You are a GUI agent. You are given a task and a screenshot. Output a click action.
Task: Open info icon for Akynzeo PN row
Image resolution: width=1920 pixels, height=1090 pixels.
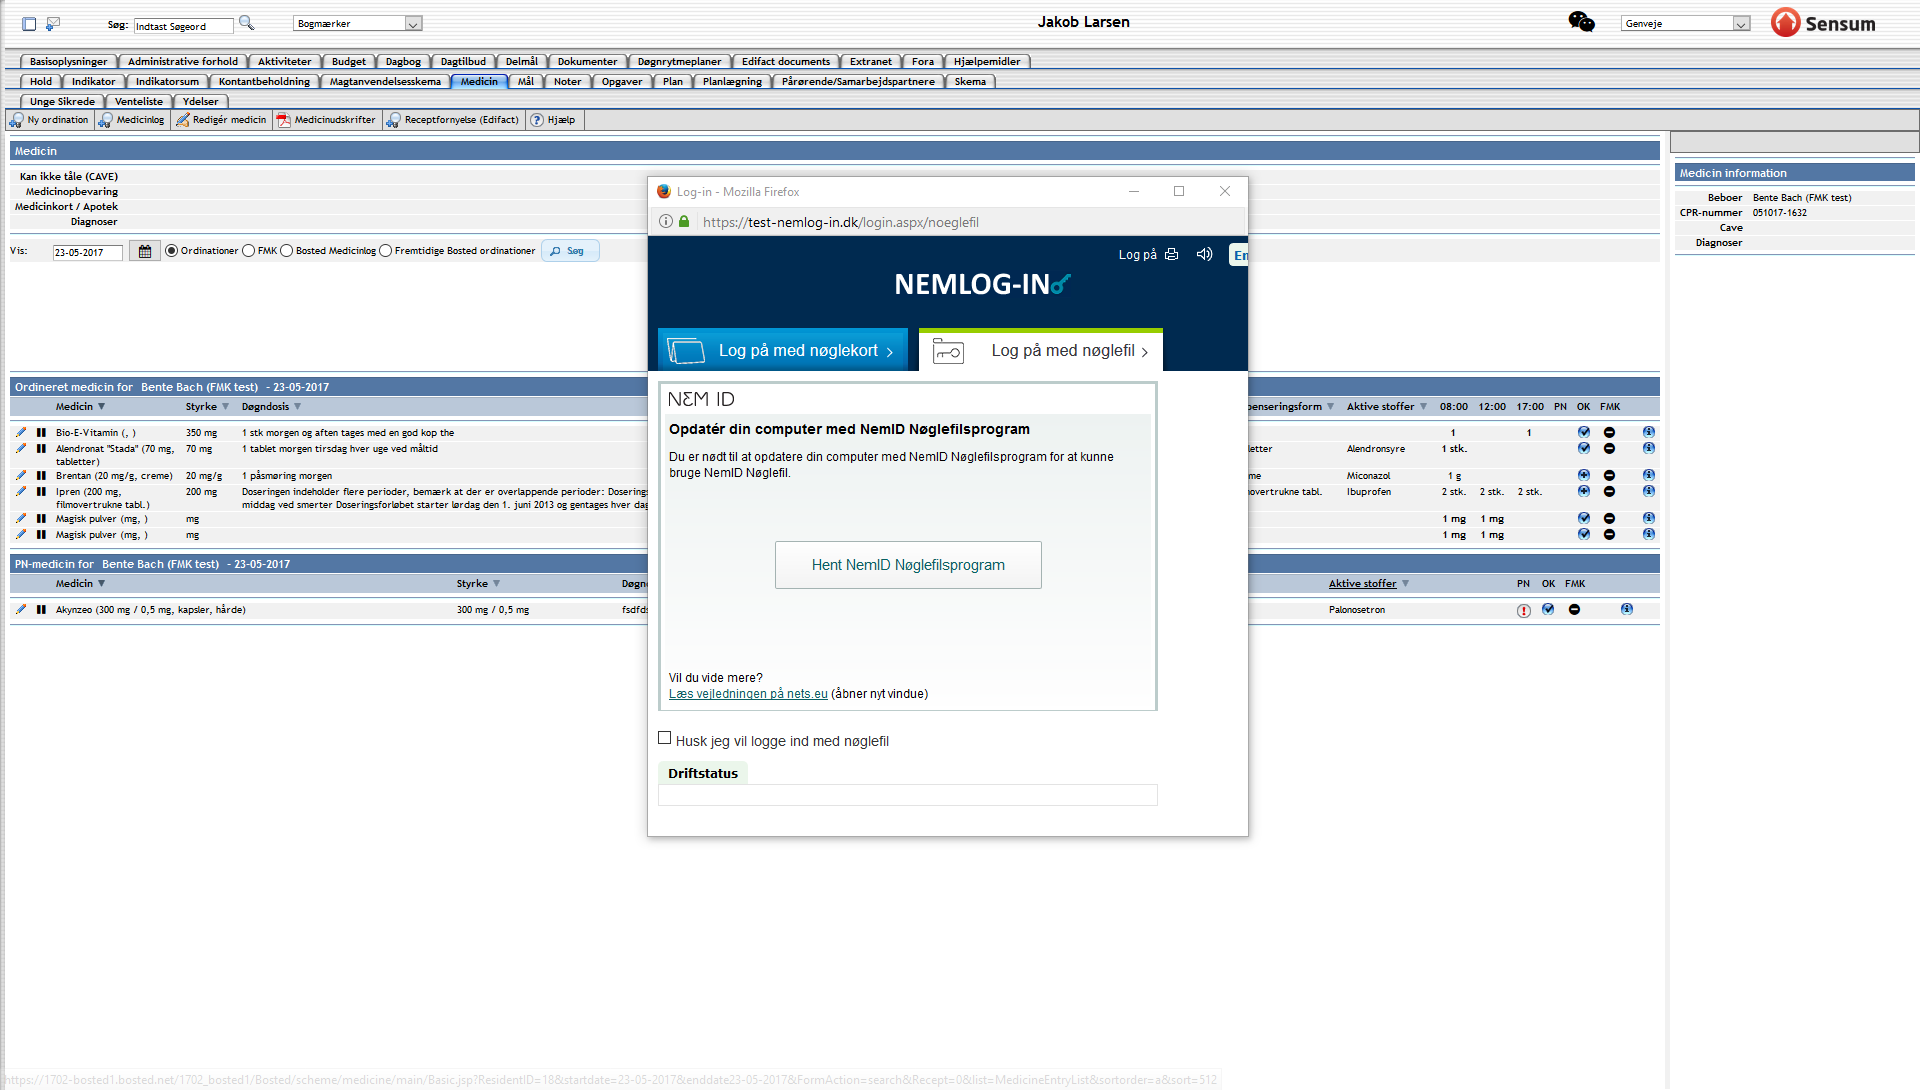[1627, 610]
